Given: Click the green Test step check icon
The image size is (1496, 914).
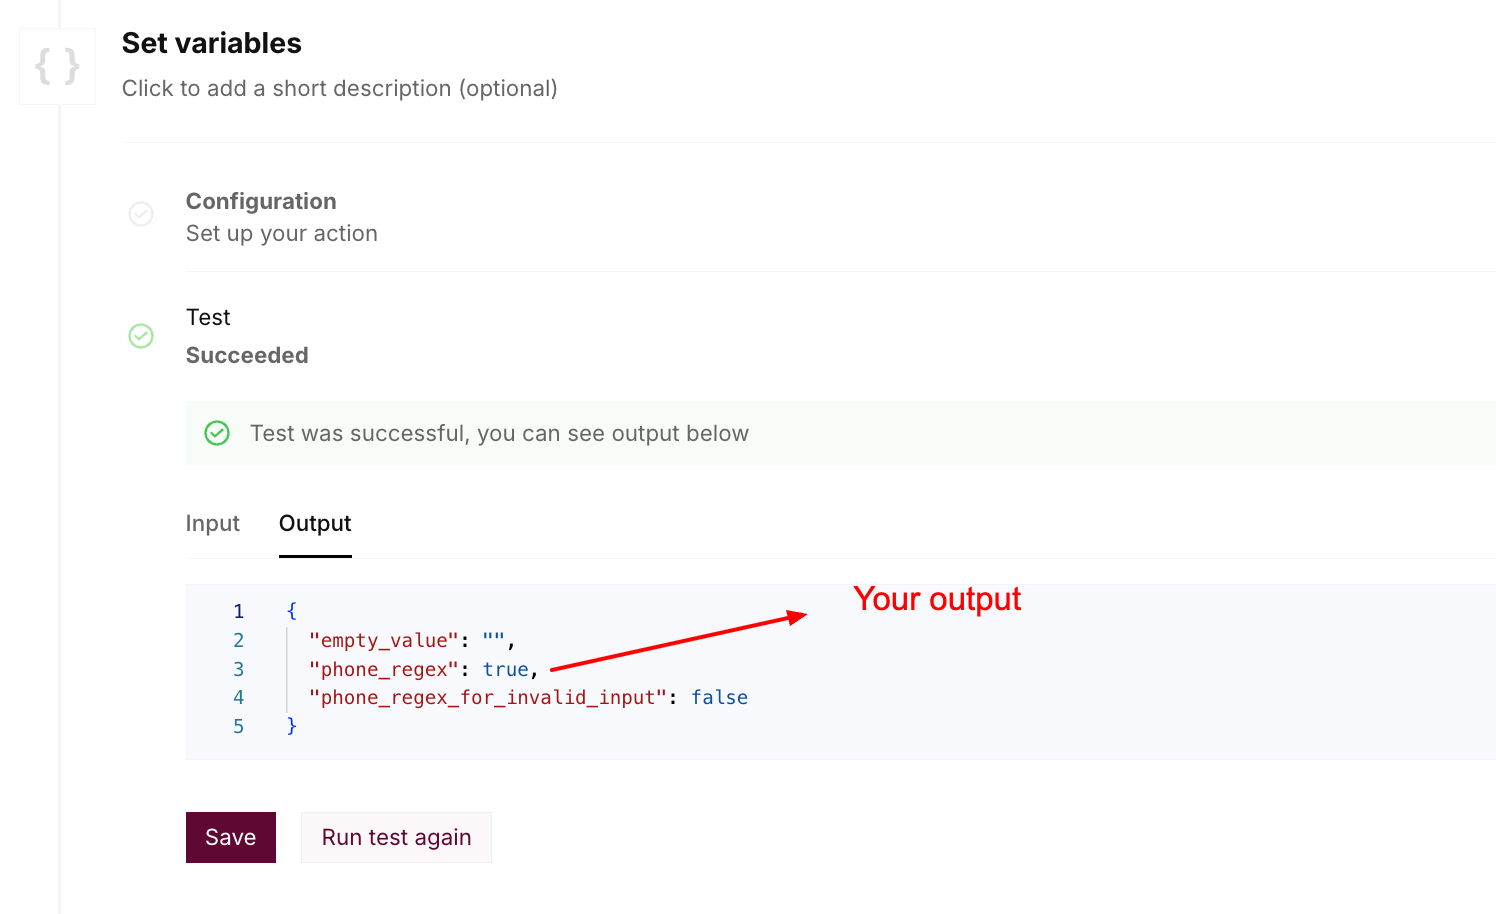Looking at the screenshot, I should pos(141,336).
